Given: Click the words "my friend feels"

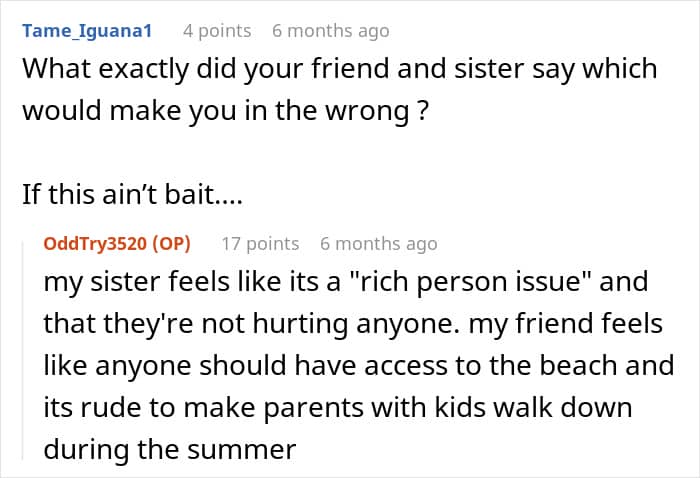Looking at the screenshot, I should [589, 323].
